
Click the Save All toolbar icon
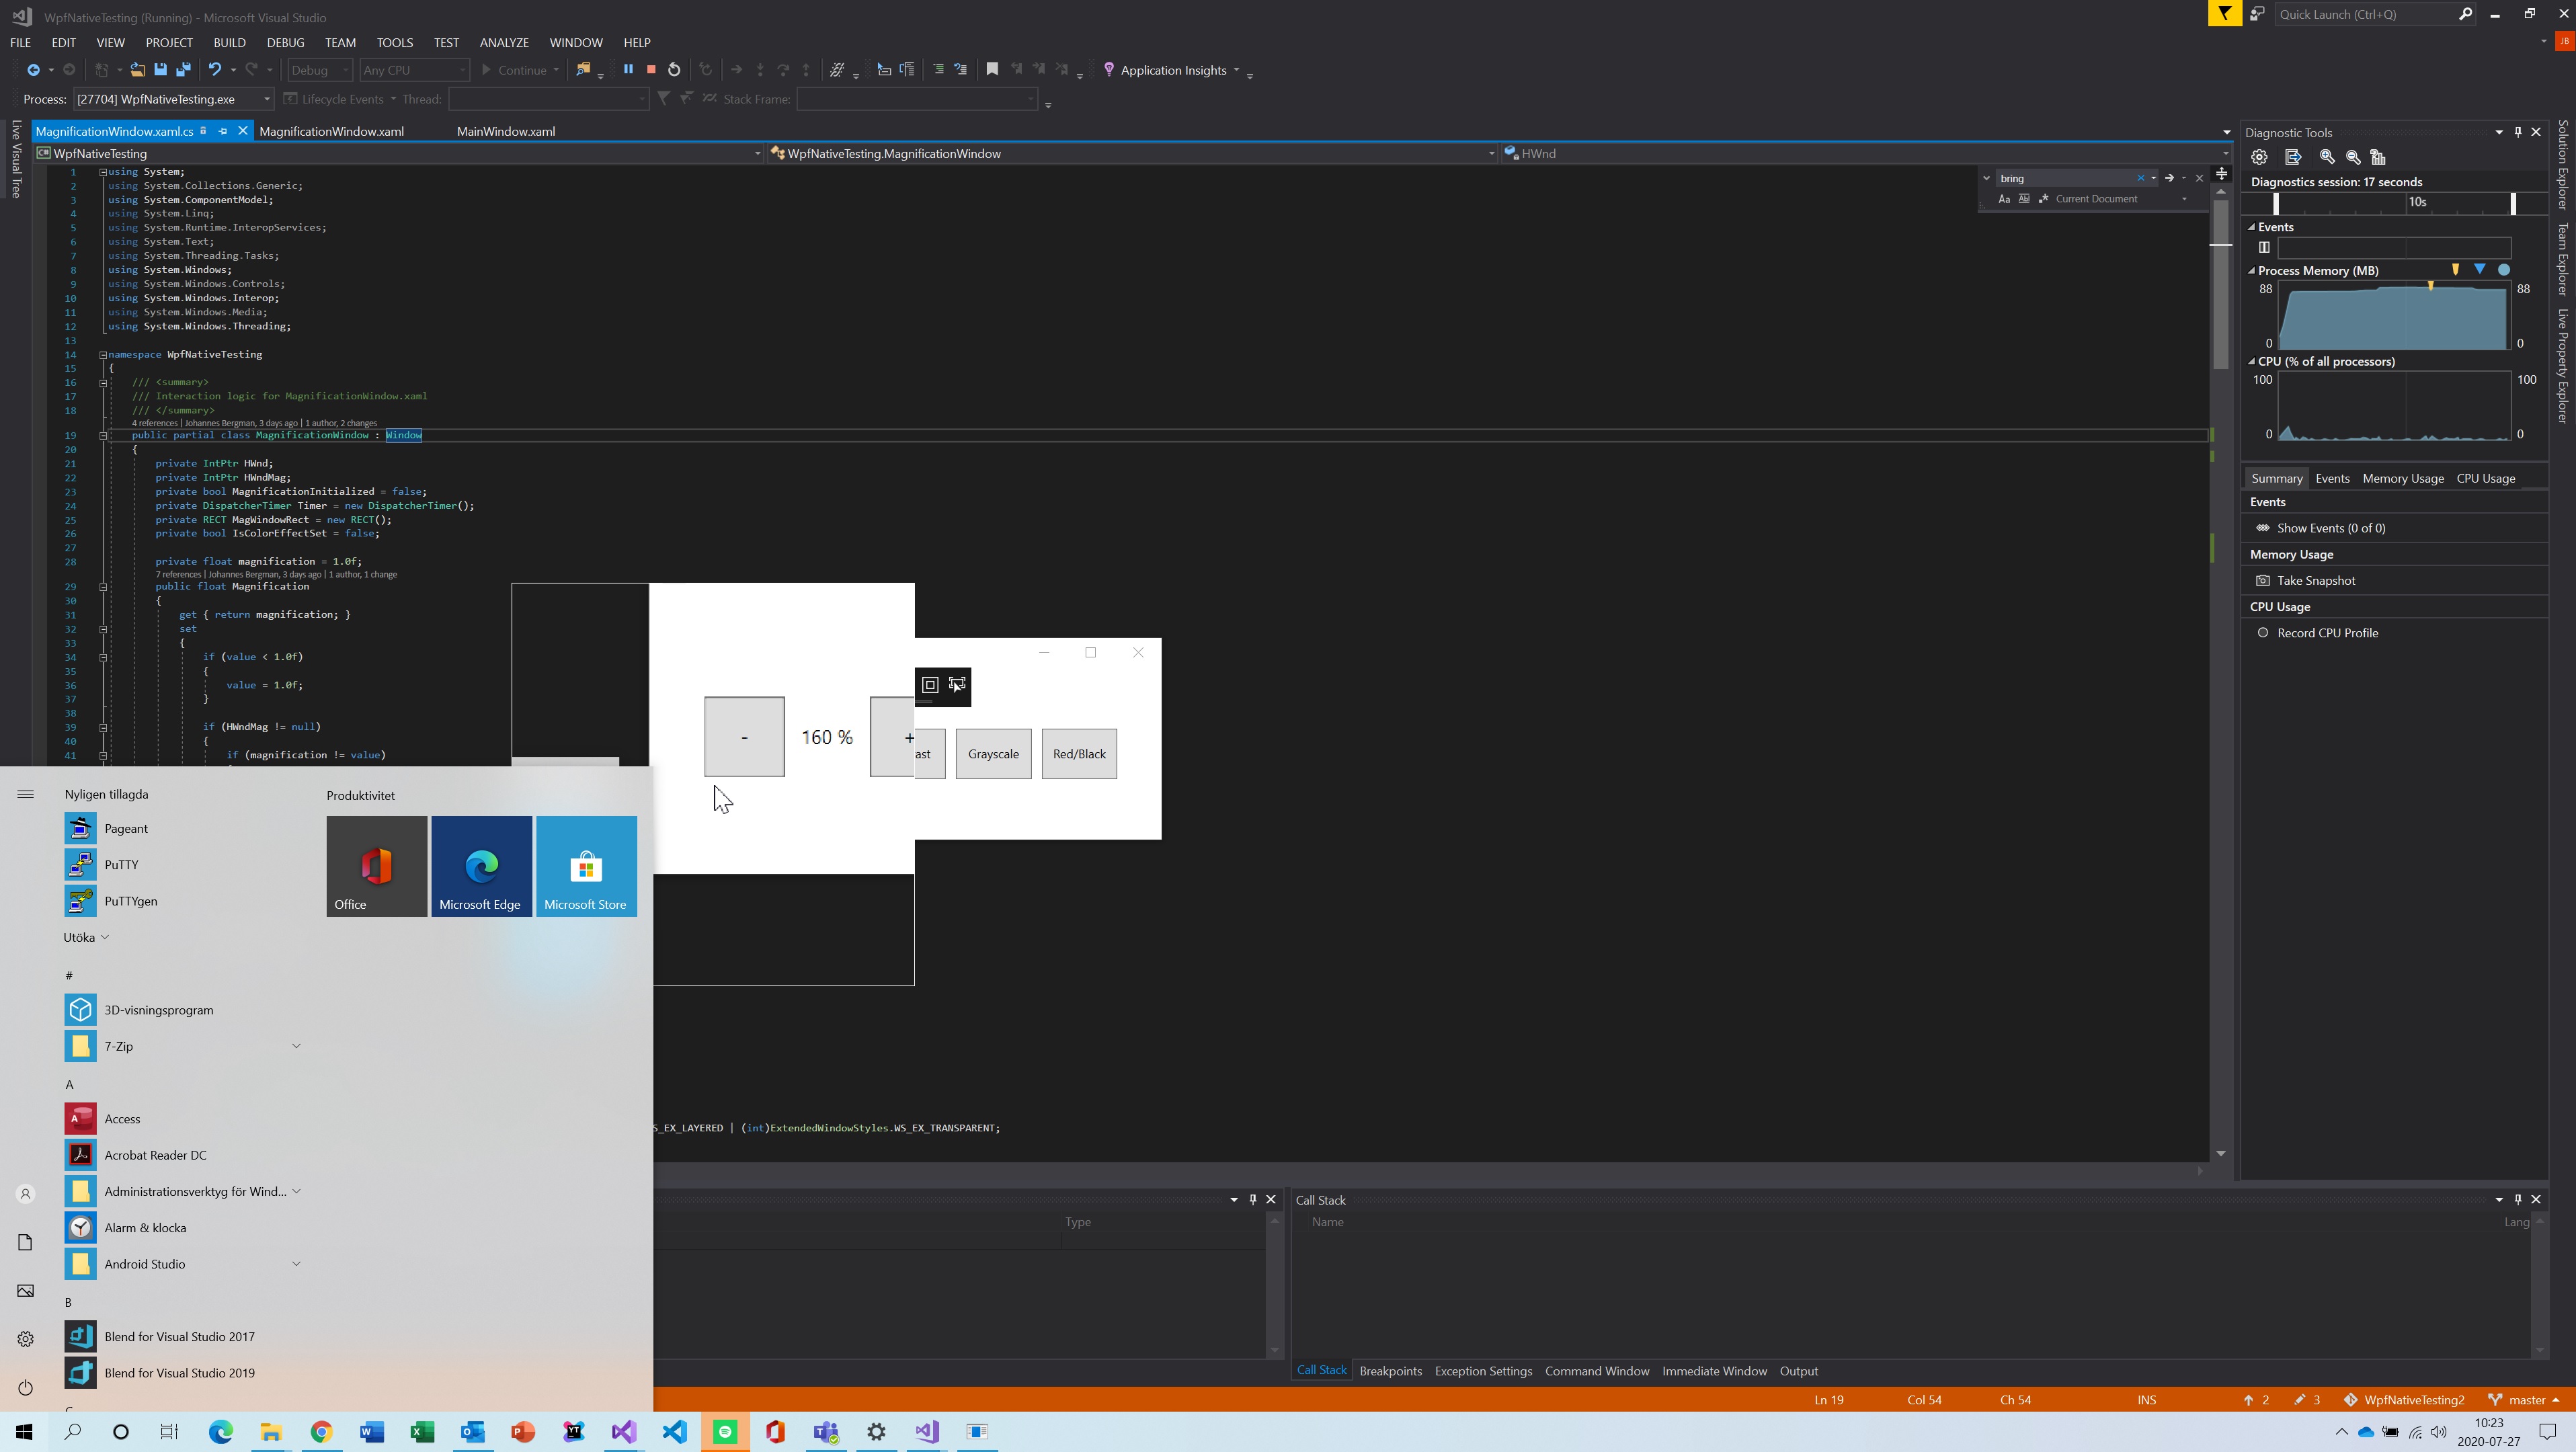tap(183, 70)
